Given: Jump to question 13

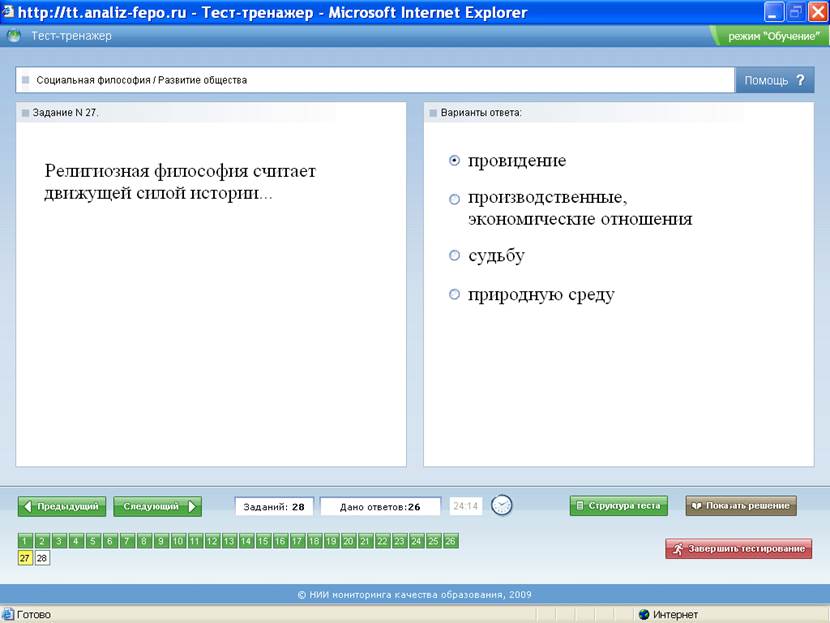Looking at the screenshot, I should [229, 541].
